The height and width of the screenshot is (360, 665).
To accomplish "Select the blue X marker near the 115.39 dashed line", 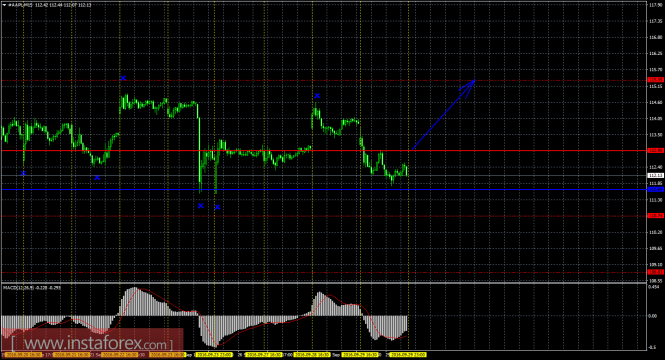I will [123, 78].
